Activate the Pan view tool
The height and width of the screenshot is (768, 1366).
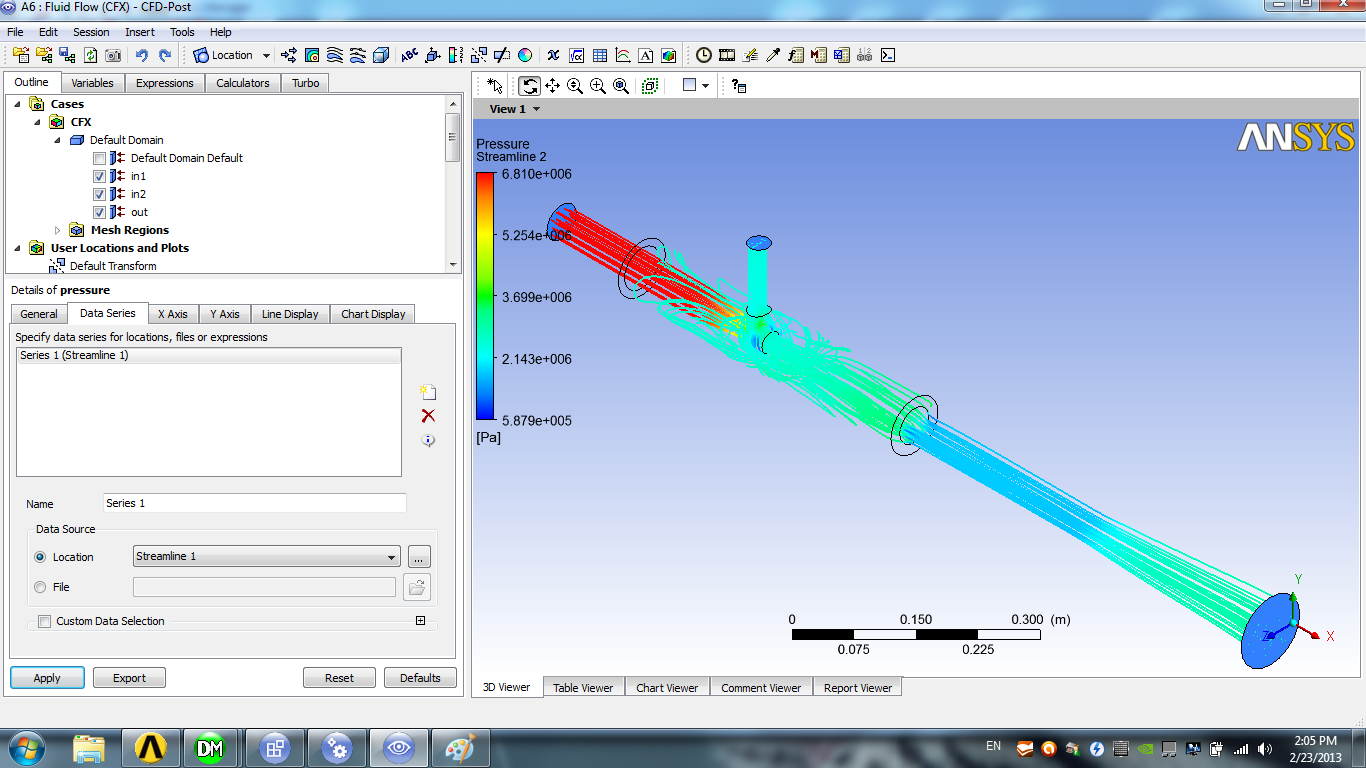point(552,86)
